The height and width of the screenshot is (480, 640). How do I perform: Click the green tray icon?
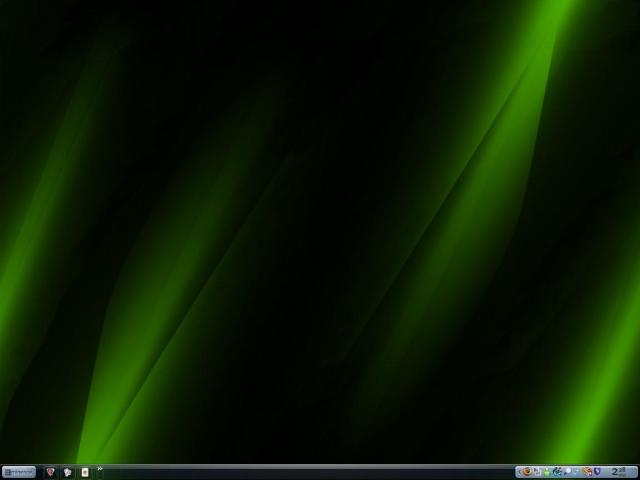547,472
